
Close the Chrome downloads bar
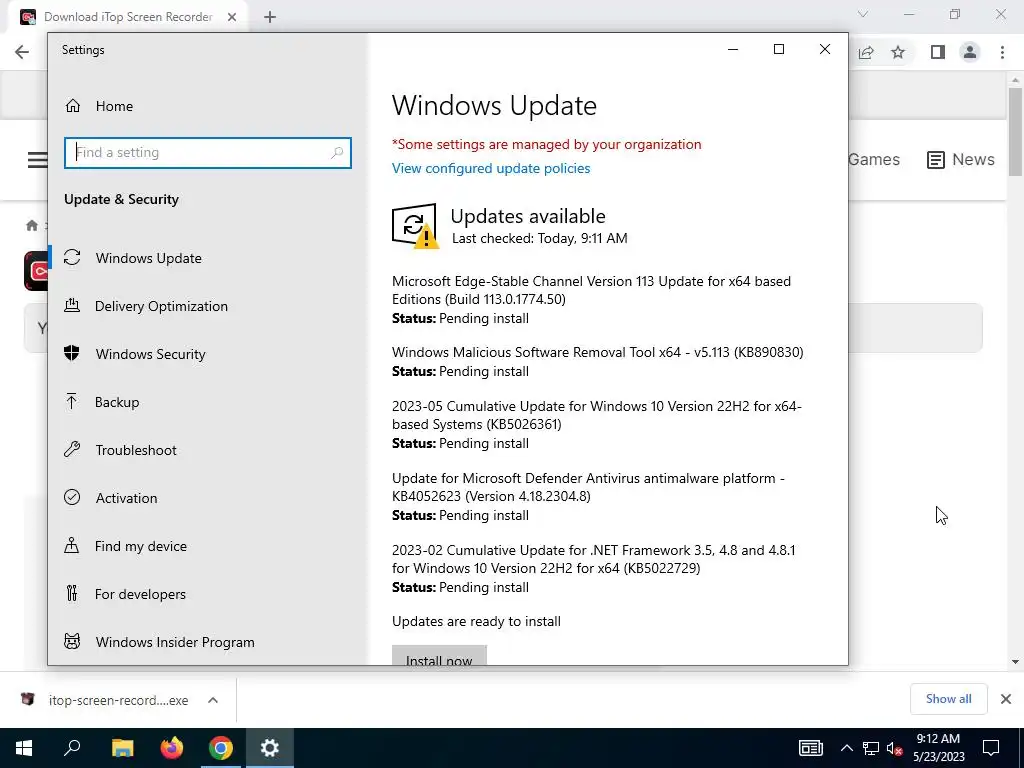pos(1006,699)
